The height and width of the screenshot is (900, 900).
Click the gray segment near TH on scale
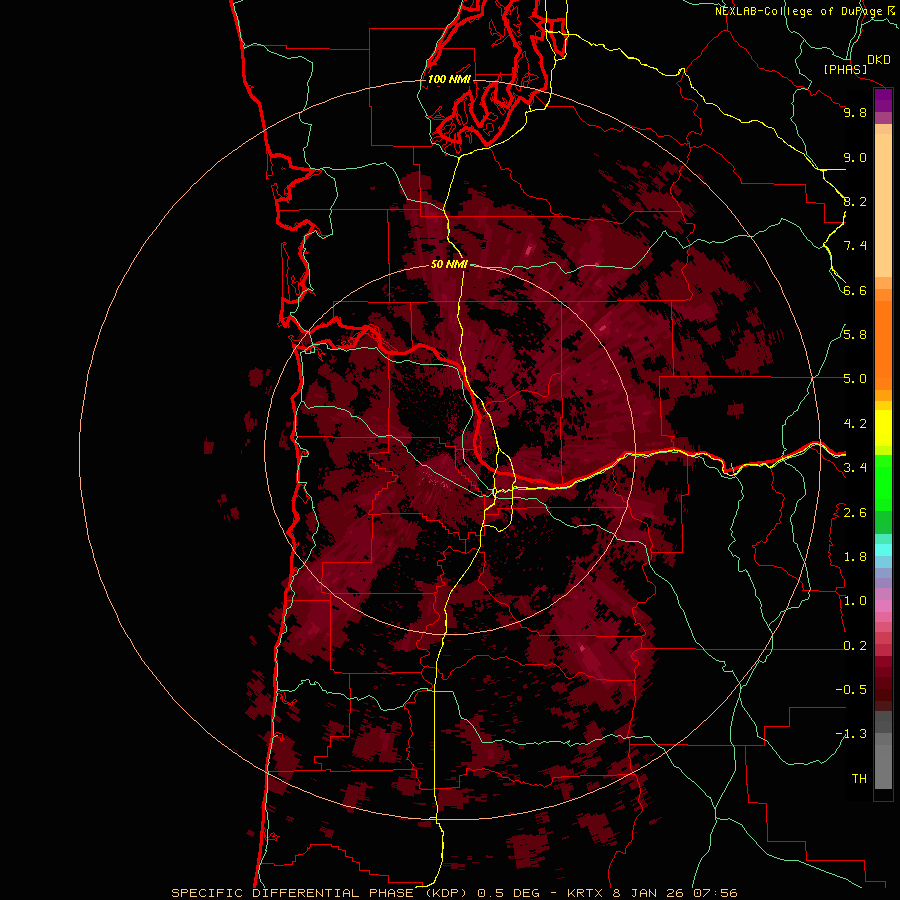click(x=883, y=766)
